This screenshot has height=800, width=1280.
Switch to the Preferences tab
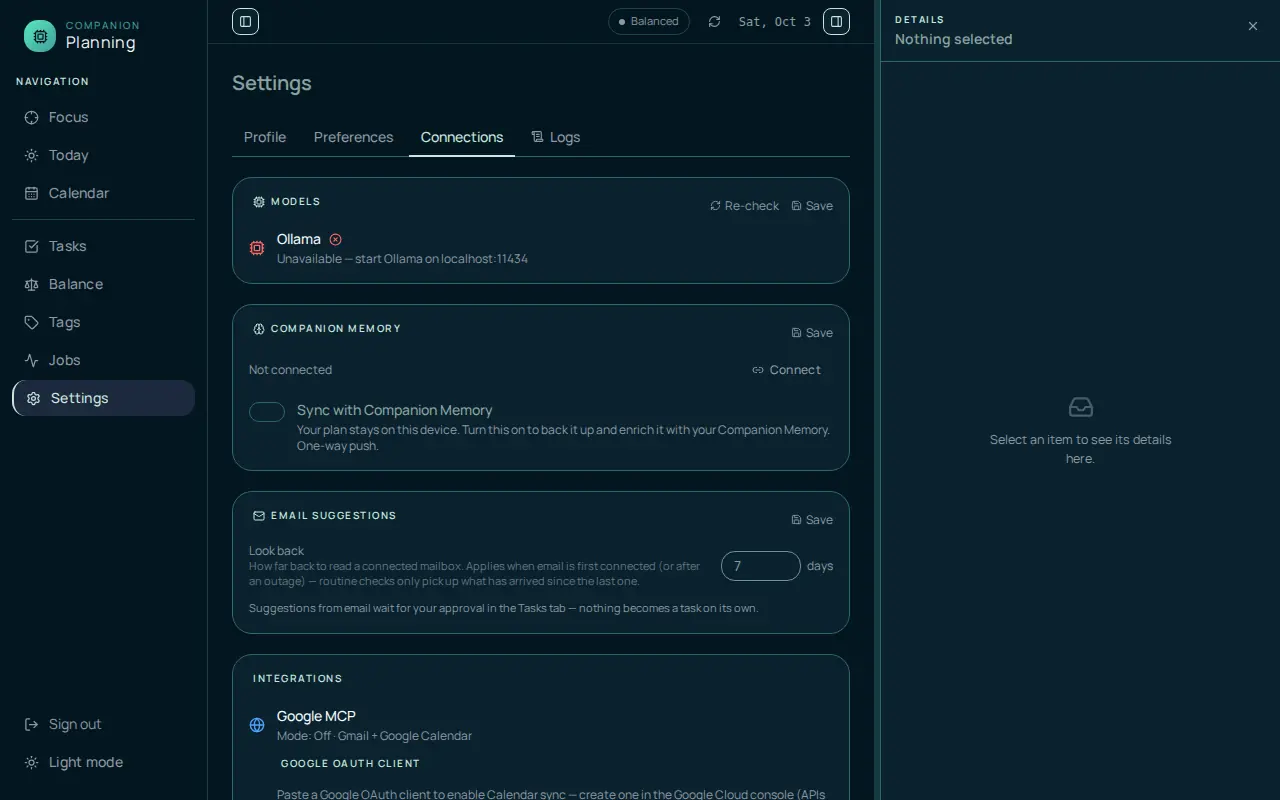[353, 137]
